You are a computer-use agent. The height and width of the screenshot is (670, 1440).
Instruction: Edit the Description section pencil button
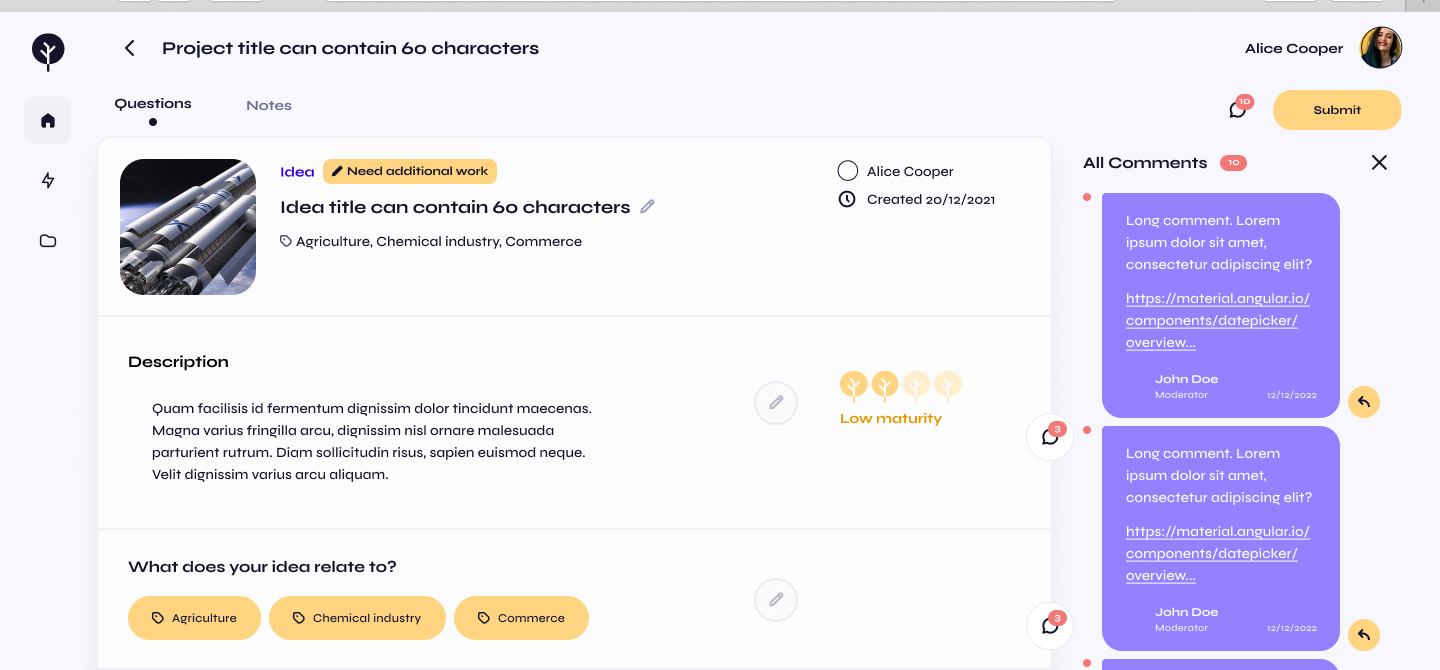[776, 403]
